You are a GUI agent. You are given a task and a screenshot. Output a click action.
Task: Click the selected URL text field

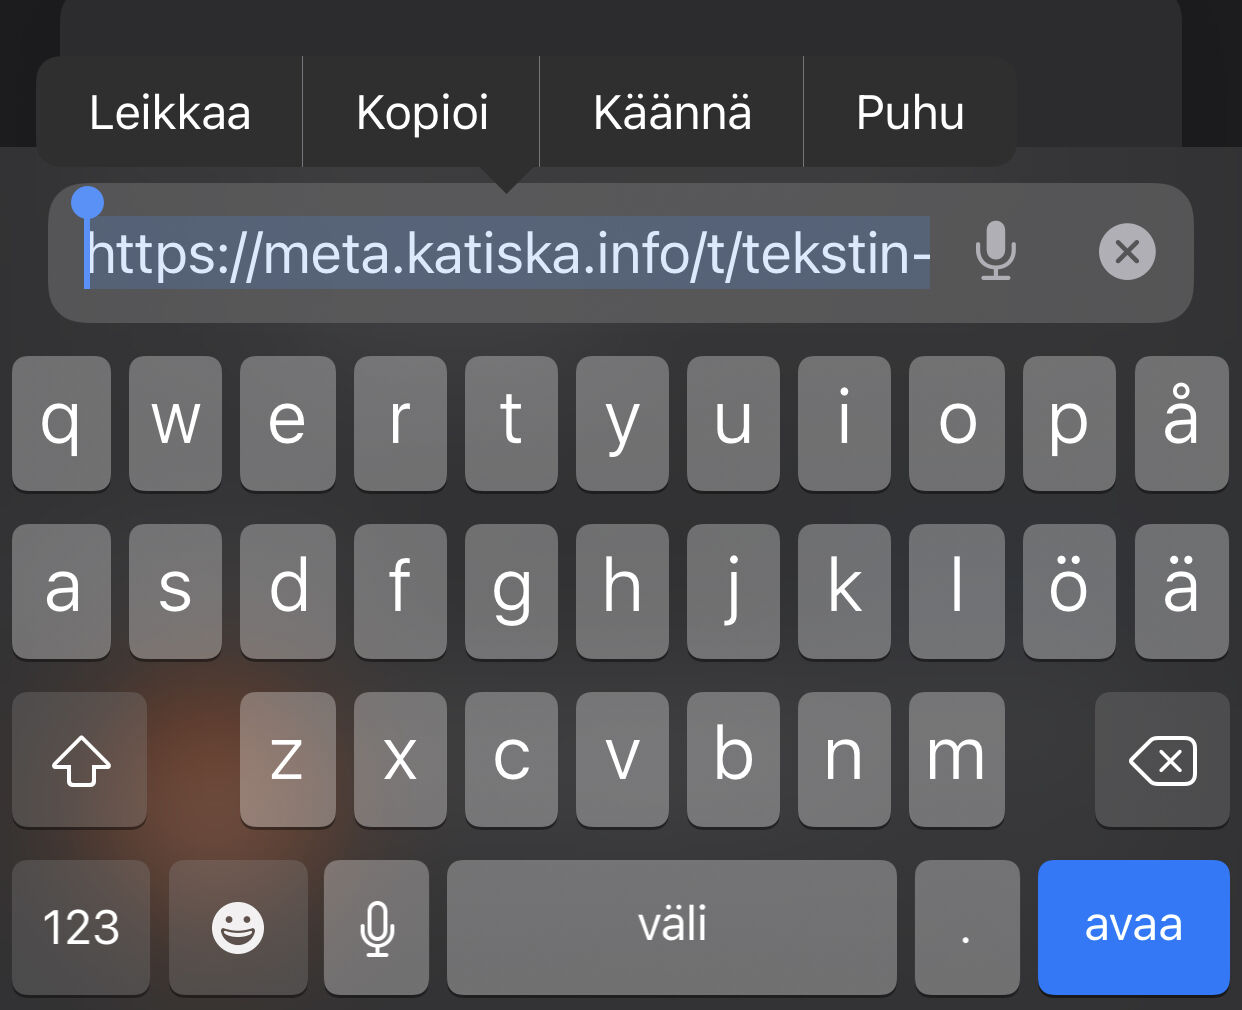coord(508,253)
